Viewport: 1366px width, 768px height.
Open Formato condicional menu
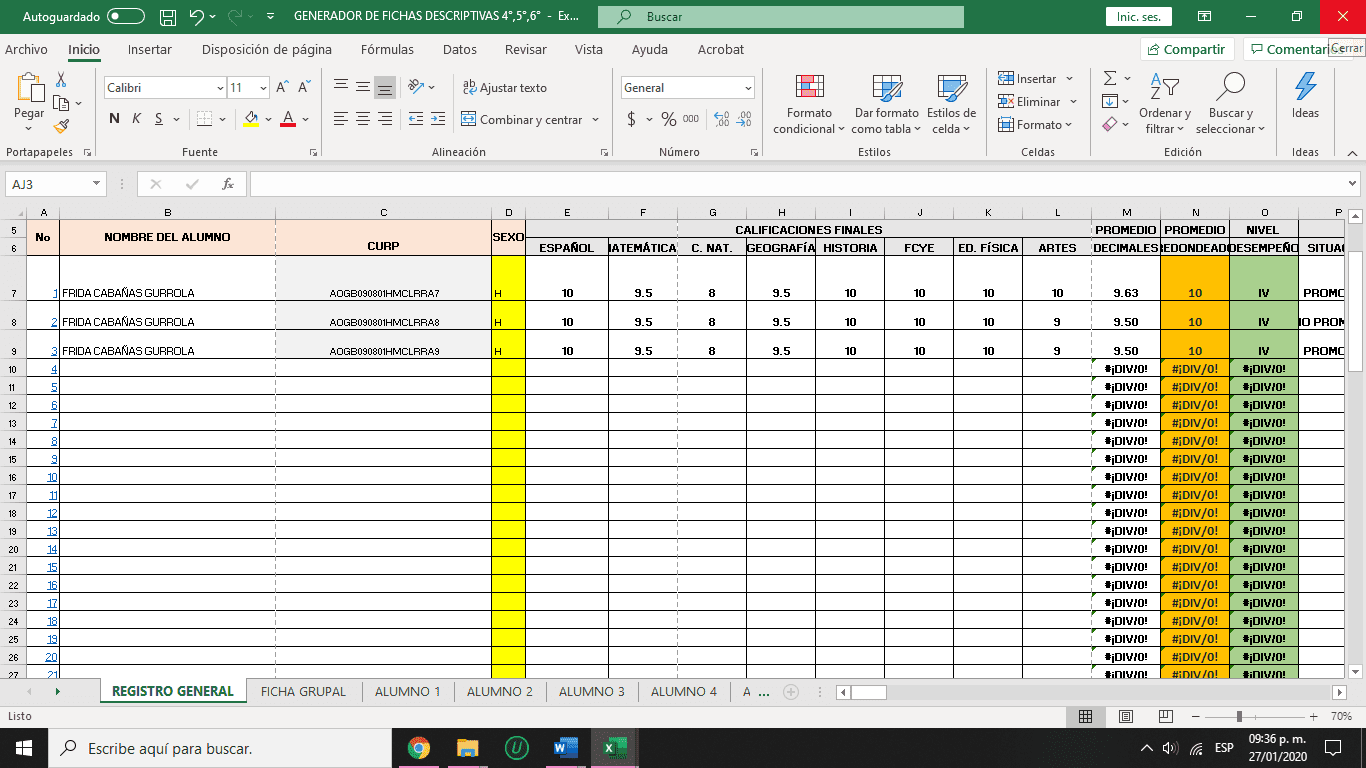809,104
